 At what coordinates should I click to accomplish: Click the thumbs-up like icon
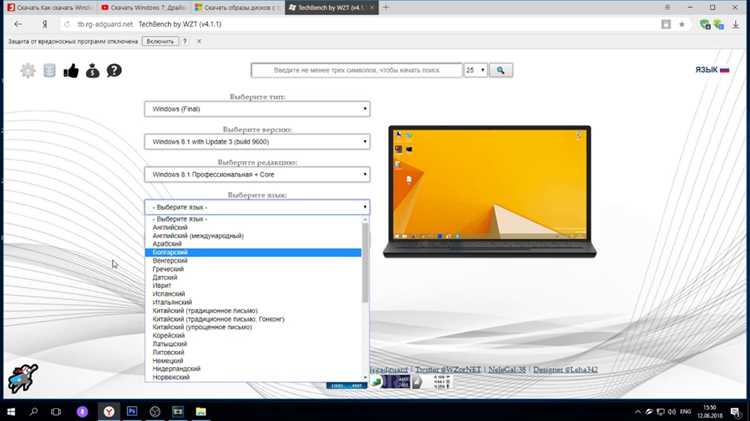(x=71, y=71)
